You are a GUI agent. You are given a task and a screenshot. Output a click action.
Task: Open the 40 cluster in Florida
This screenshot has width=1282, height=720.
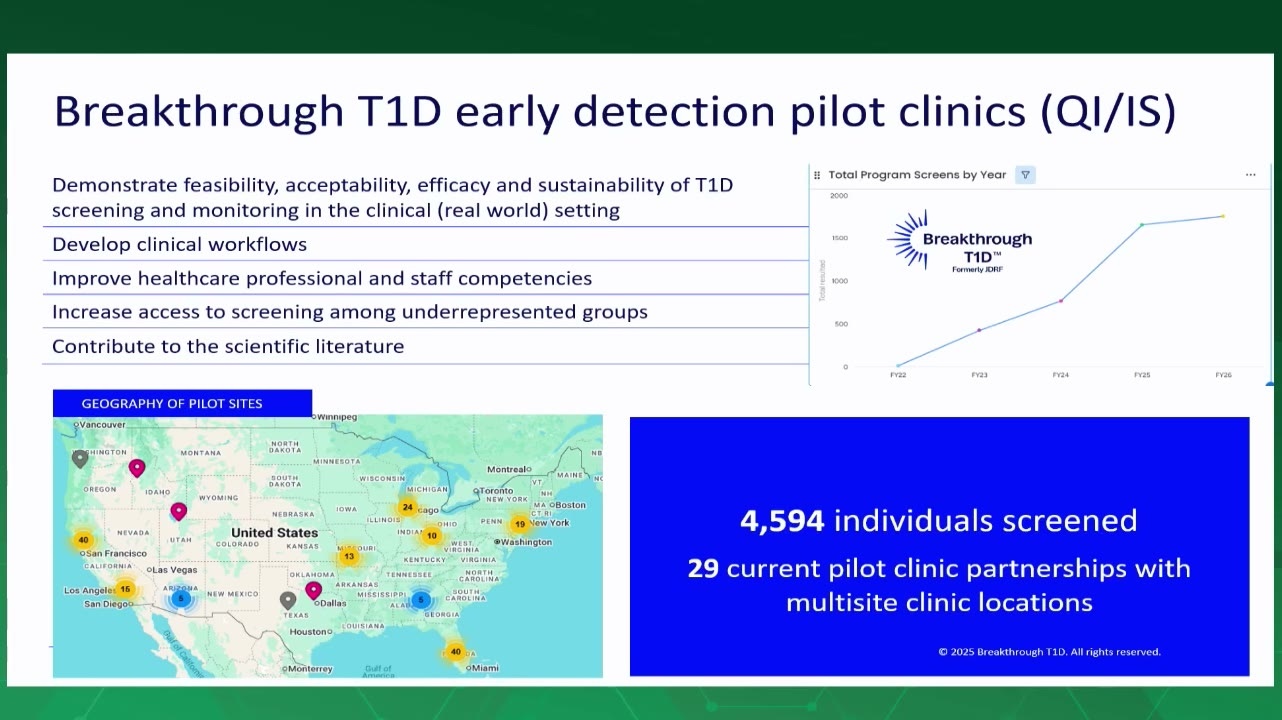pyautogui.click(x=456, y=652)
